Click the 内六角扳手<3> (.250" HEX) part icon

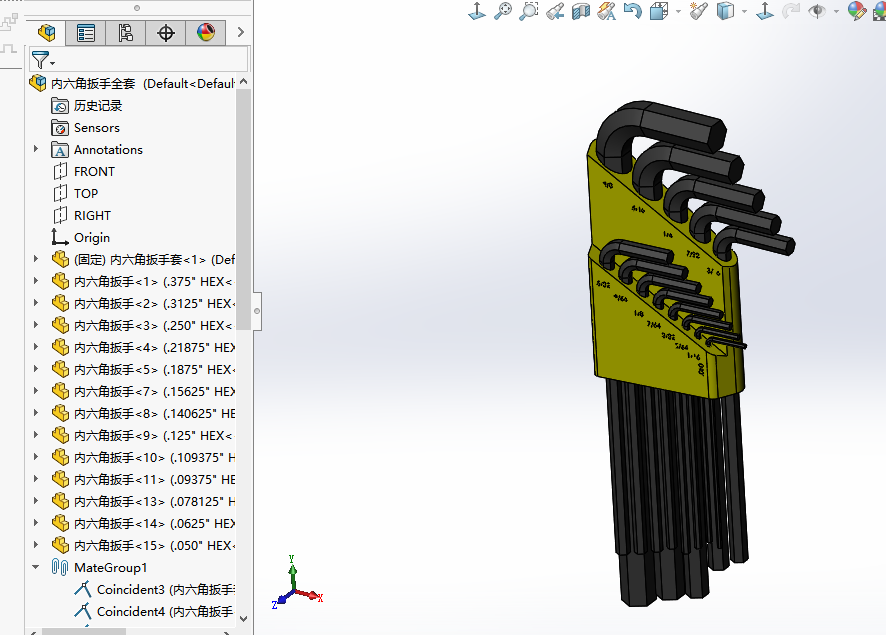(x=60, y=325)
